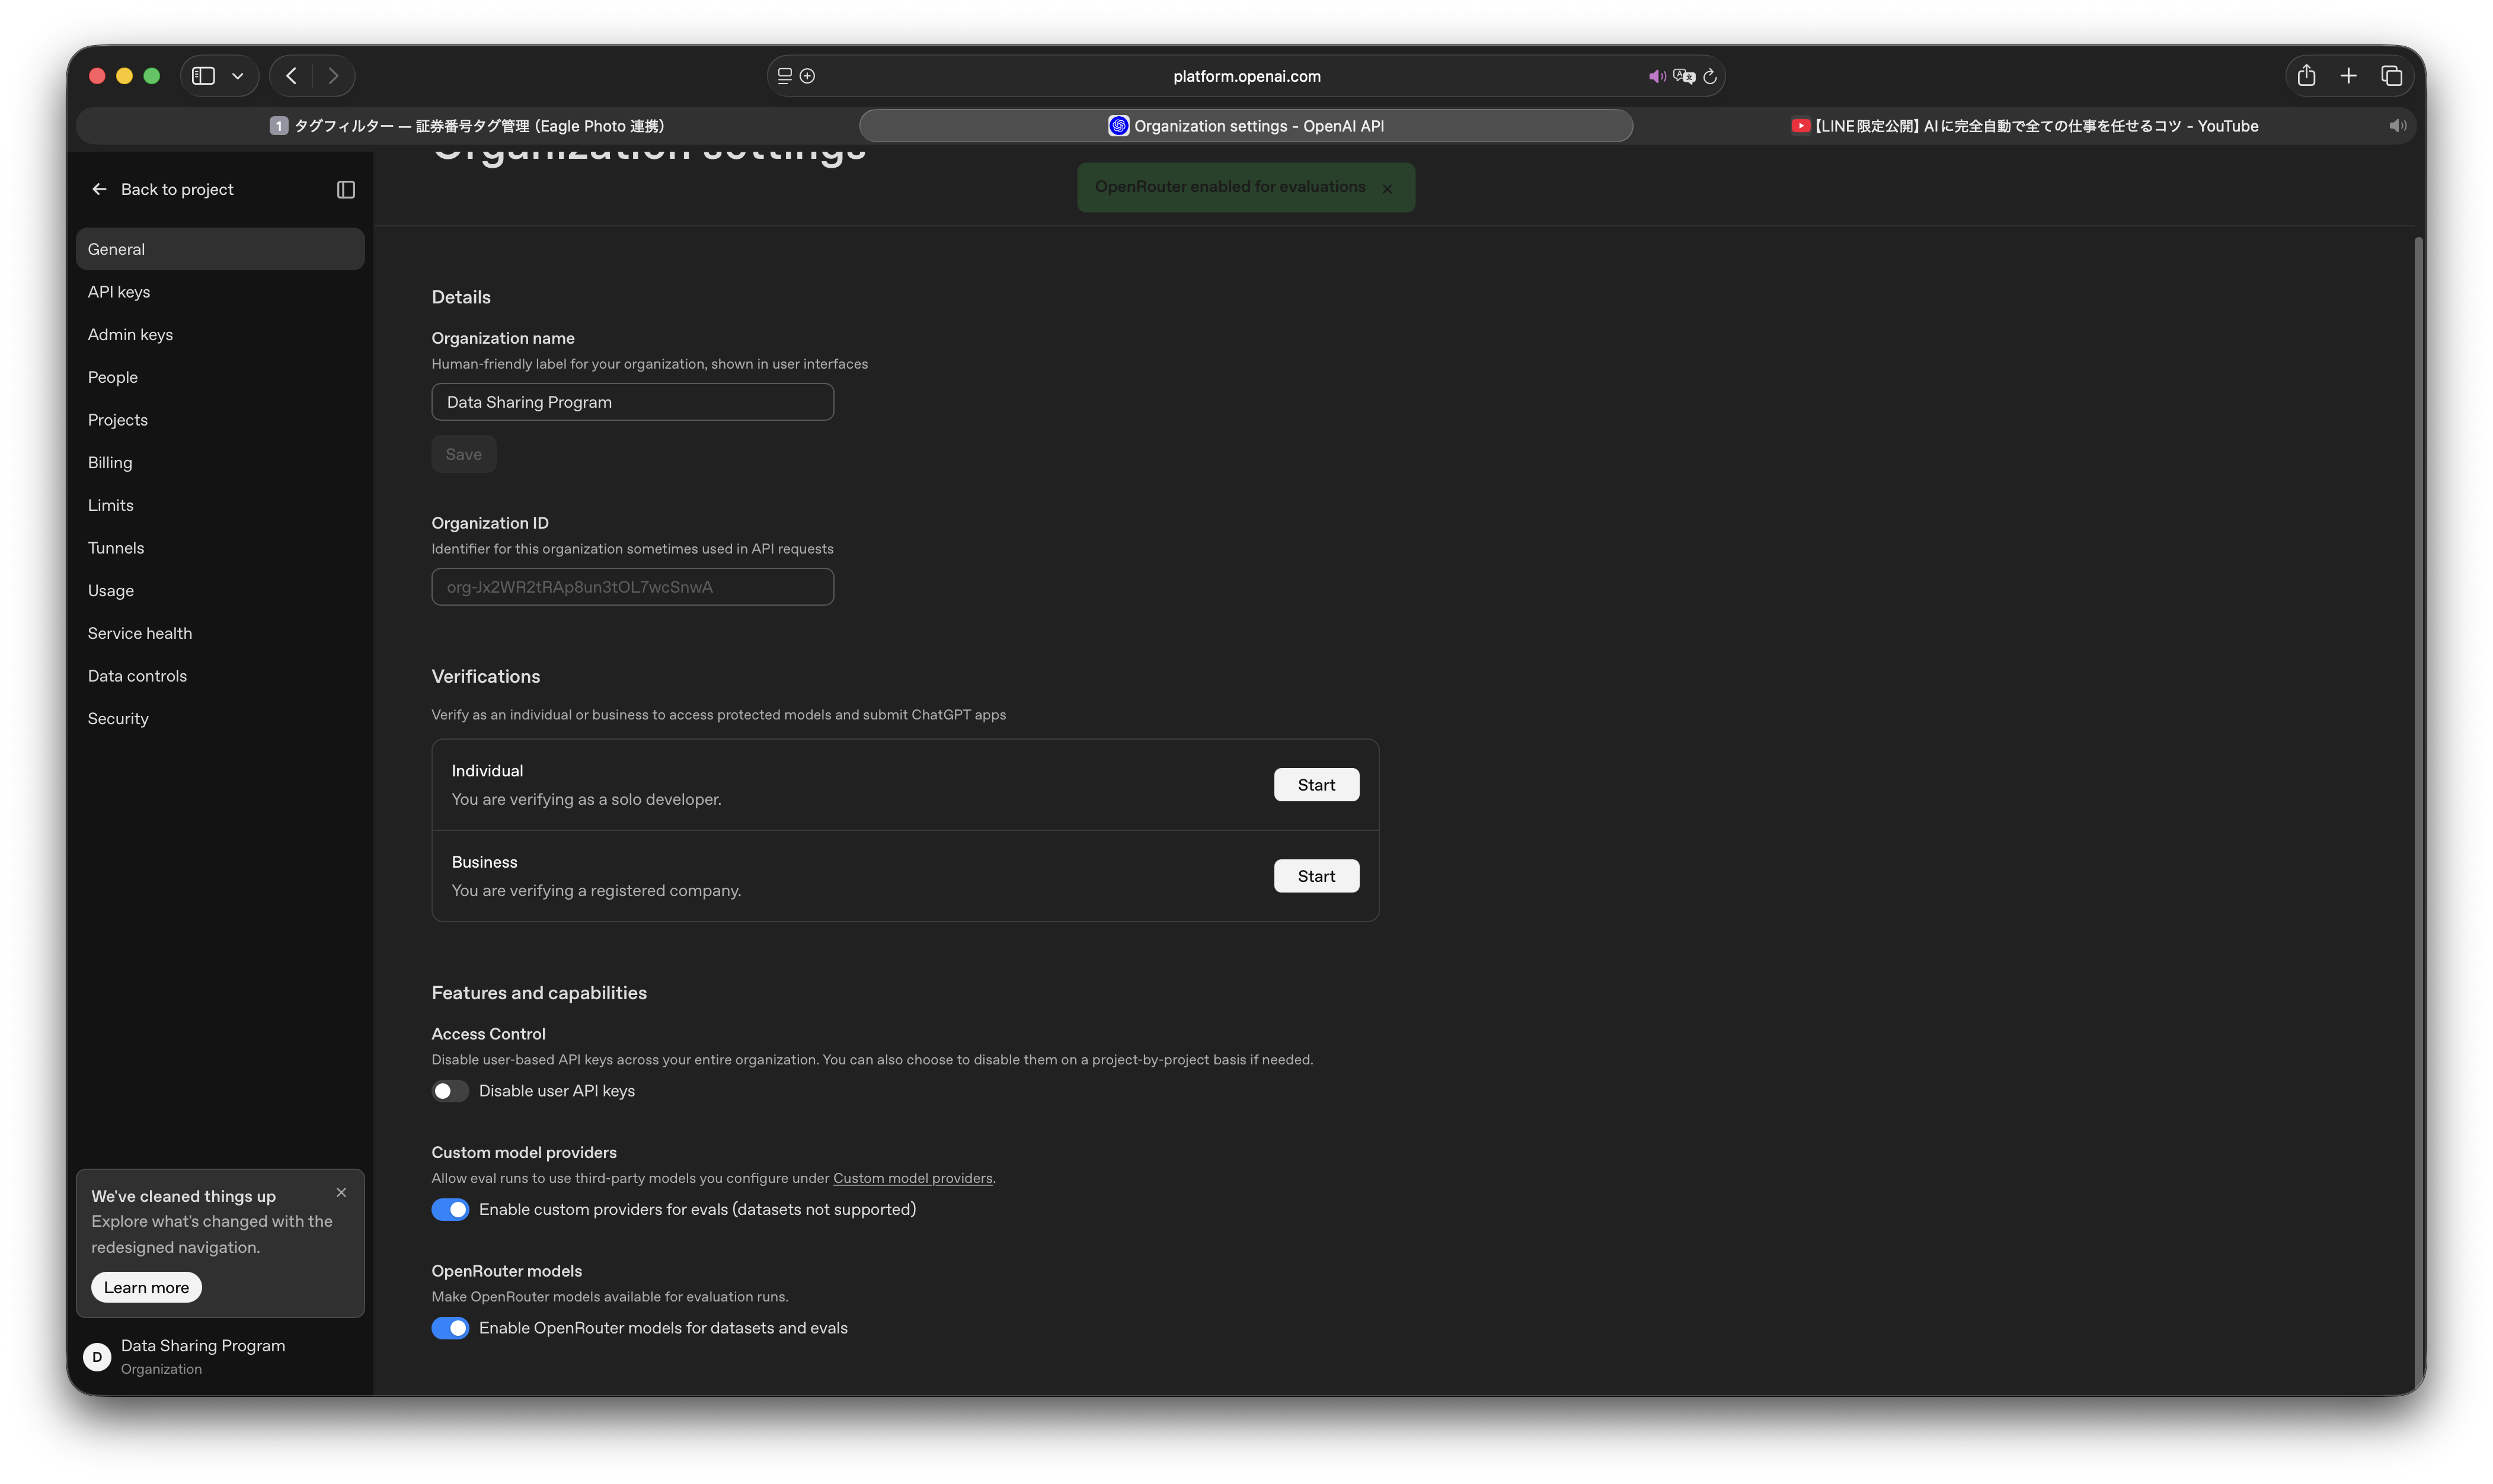Switch to the Eagle Photo tag filter tab
The image size is (2493, 1484).
[467, 126]
